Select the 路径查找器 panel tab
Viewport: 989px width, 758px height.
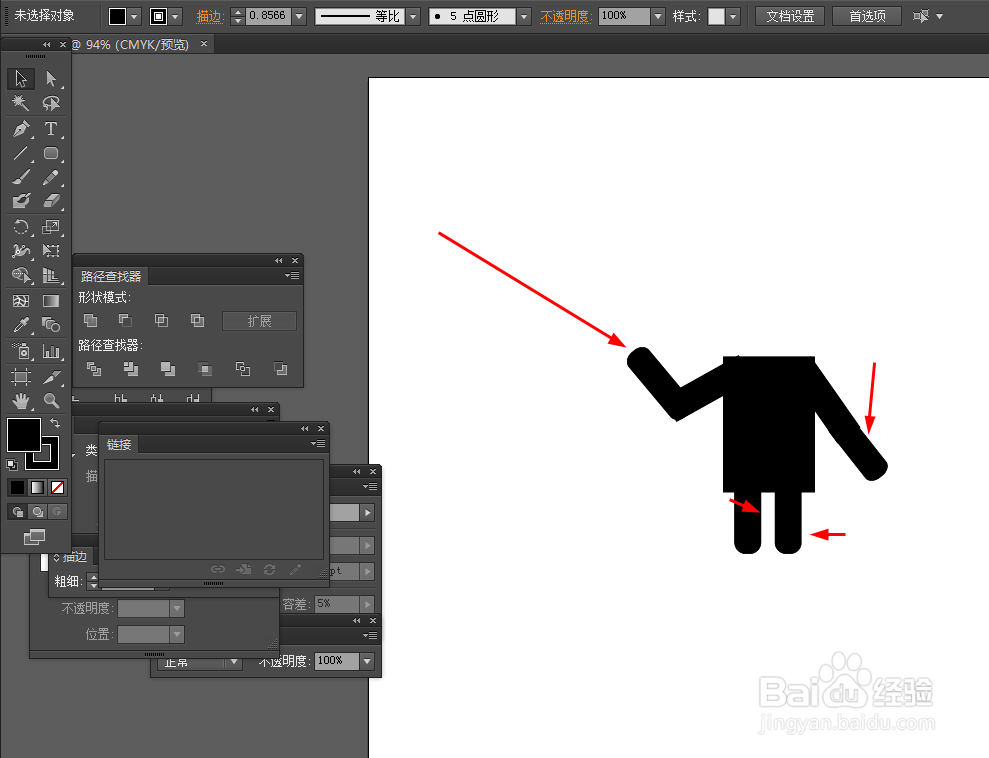point(111,276)
